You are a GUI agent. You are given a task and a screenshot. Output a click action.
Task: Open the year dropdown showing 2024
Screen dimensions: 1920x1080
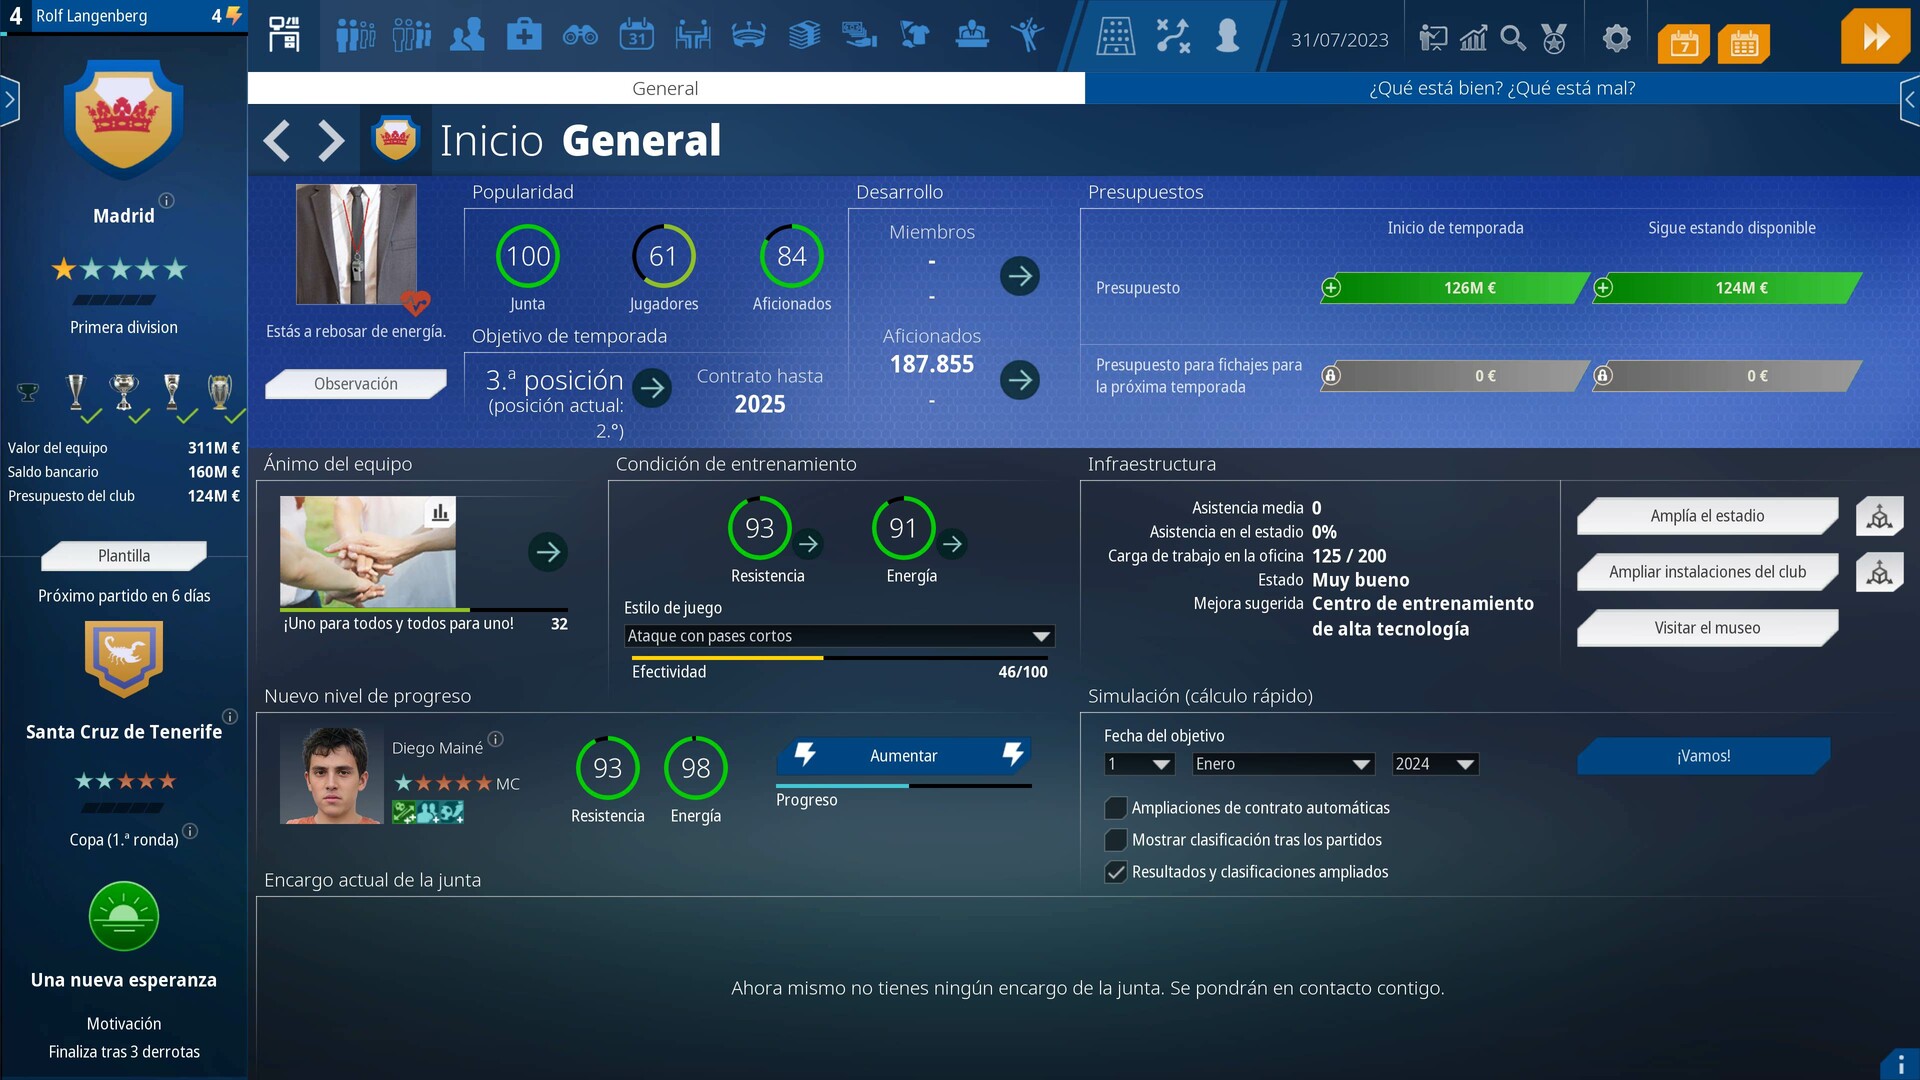(x=1434, y=764)
